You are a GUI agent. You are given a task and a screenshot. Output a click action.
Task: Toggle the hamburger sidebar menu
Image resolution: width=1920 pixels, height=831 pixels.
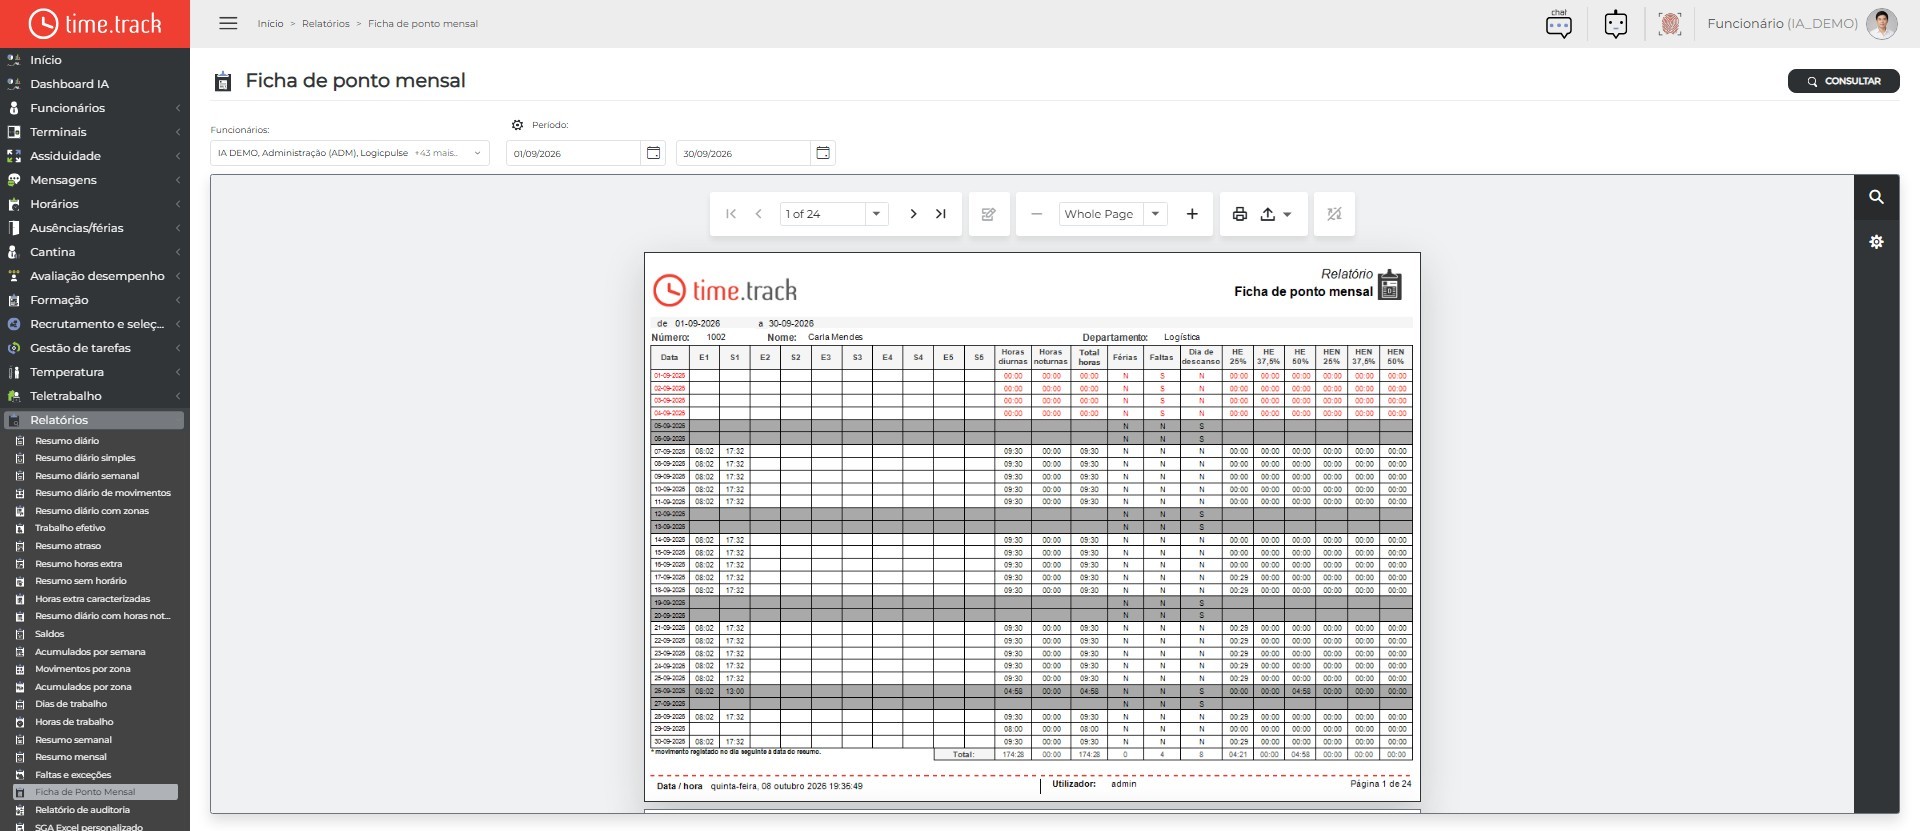pyautogui.click(x=228, y=23)
